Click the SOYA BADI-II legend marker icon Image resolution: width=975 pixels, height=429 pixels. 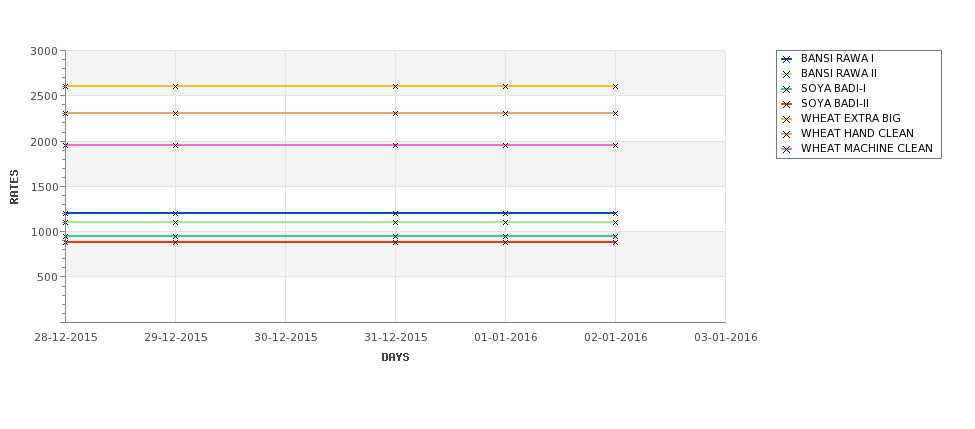point(787,104)
